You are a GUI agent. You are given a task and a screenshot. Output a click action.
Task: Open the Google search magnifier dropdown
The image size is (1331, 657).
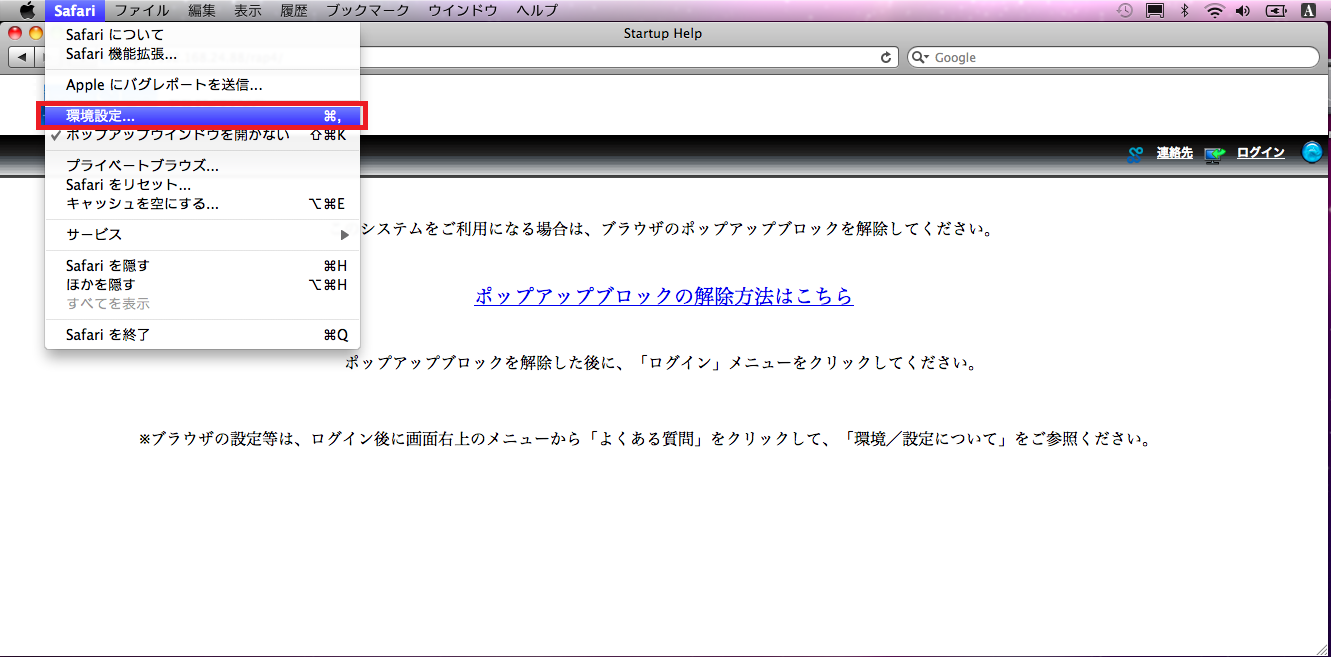point(920,58)
